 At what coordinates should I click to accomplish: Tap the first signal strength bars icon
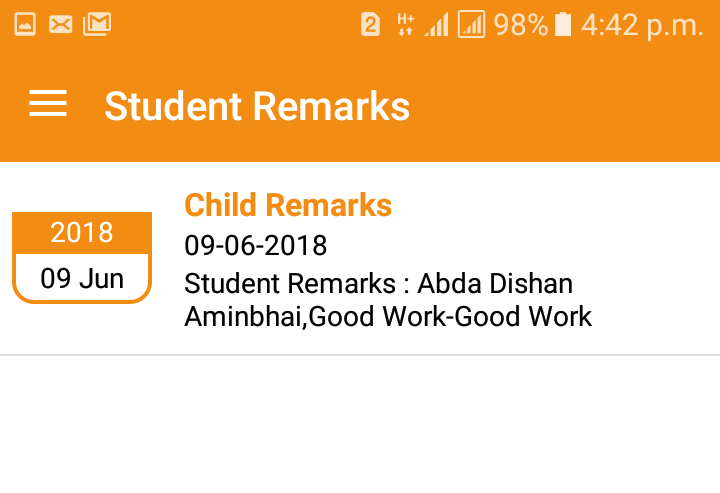tap(436, 25)
